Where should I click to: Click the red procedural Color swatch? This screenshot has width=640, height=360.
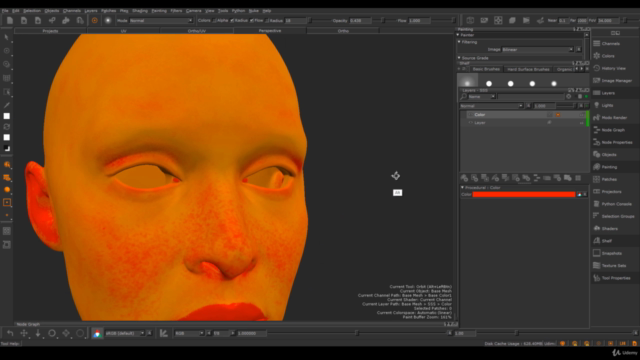pyautogui.click(x=524, y=194)
